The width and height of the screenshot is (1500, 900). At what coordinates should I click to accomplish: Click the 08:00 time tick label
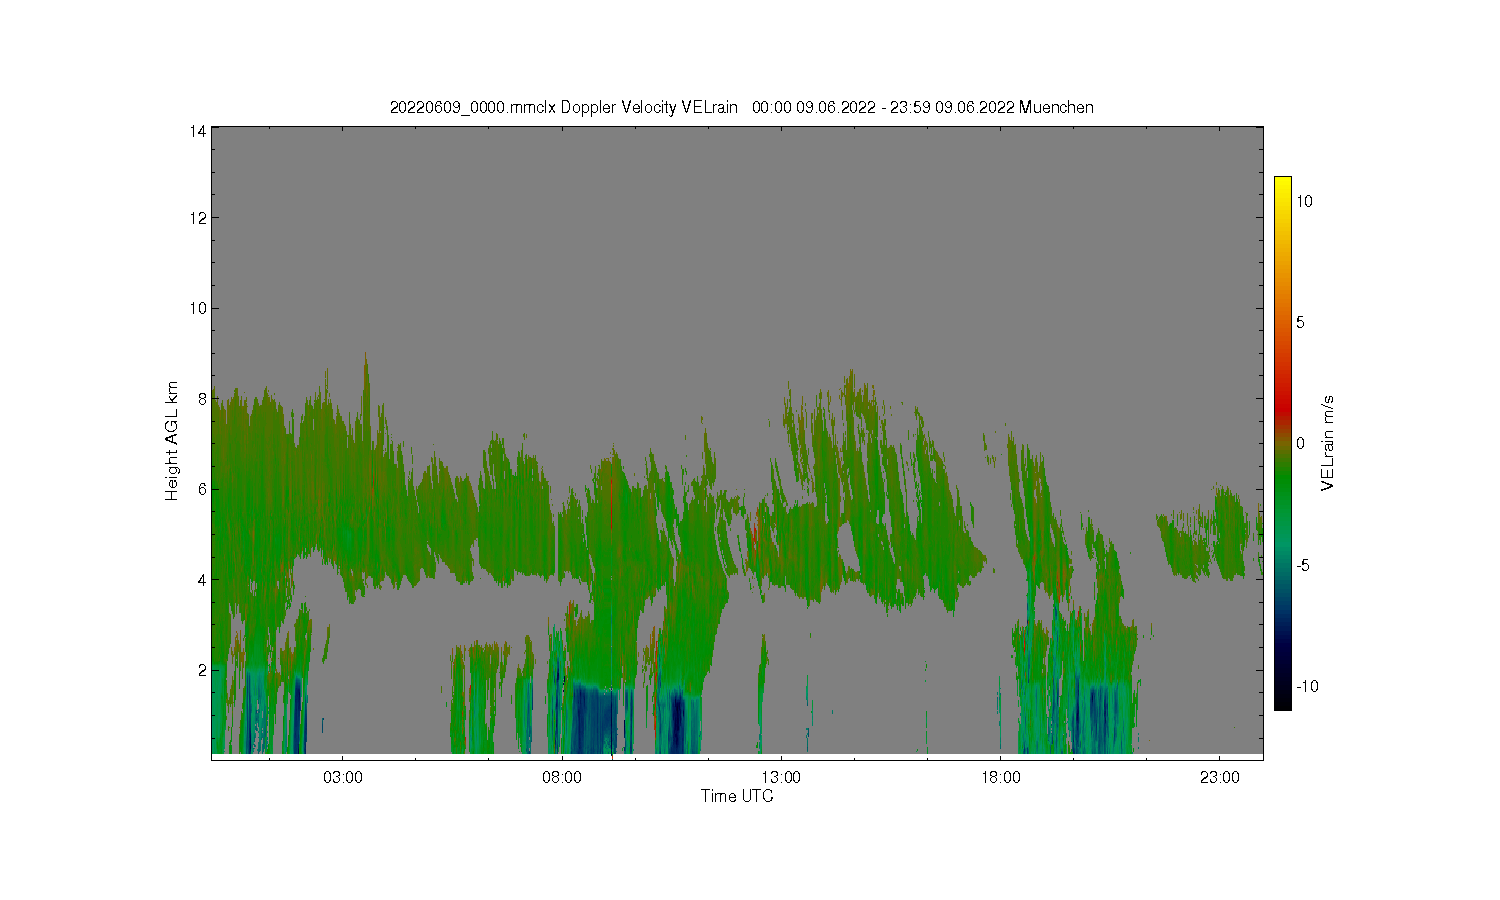coord(562,777)
